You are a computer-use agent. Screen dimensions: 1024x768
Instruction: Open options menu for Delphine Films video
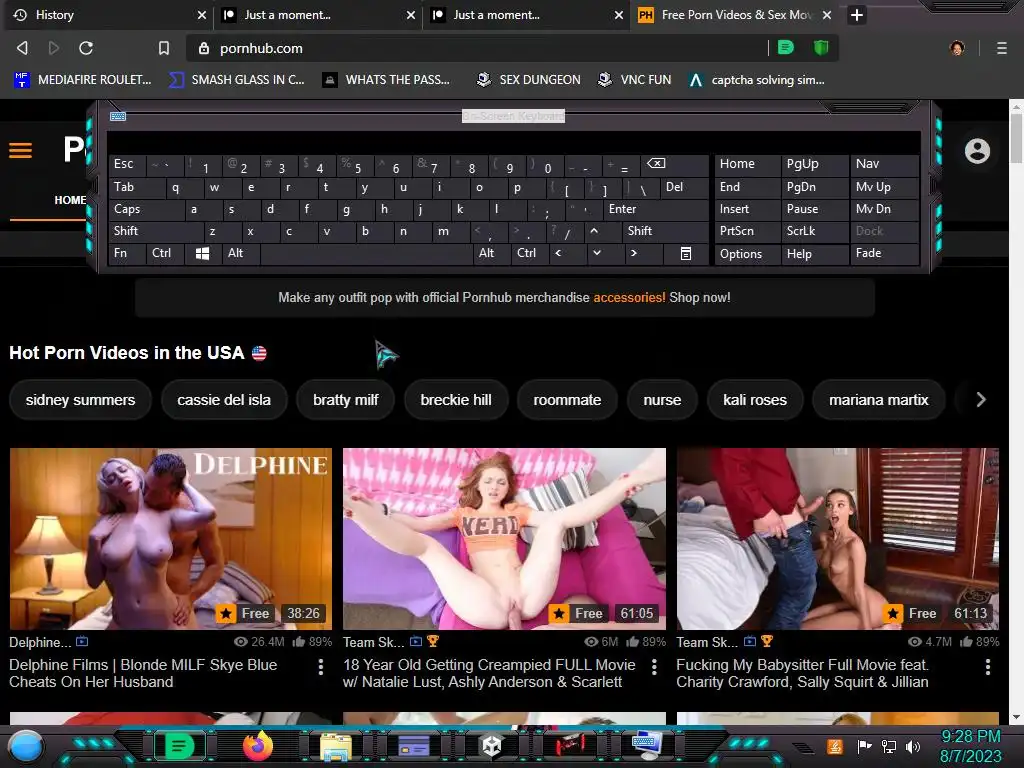point(321,667)
